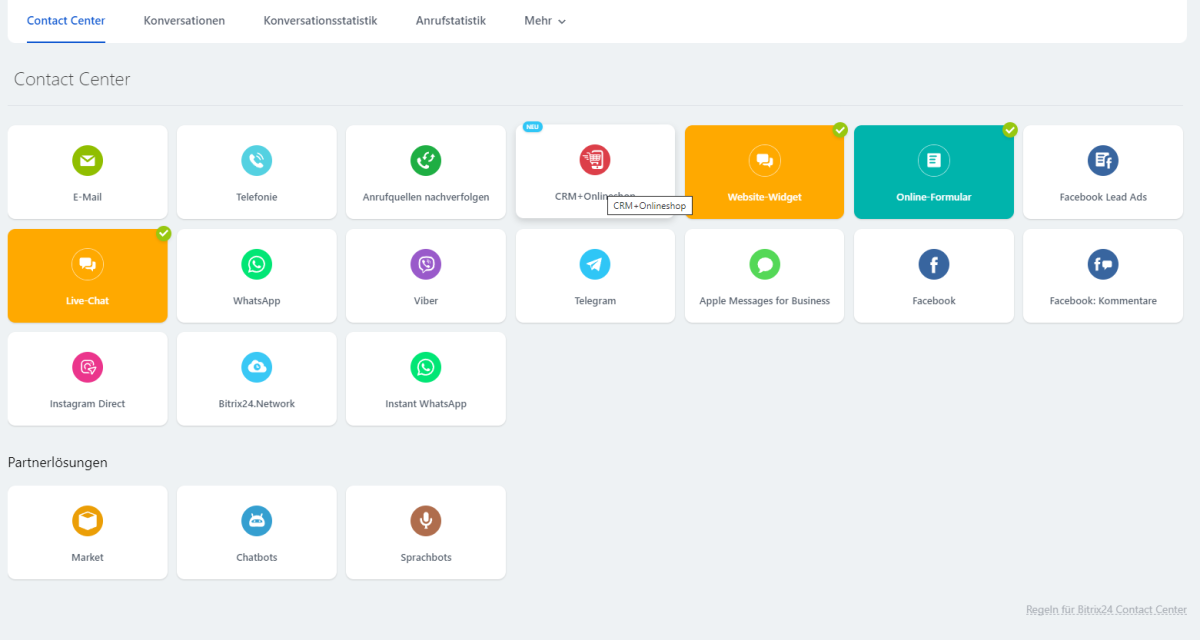Click the Bitrix24.Network cloud icon
Viewport: 1200px width, 640px height.
pos(257,367)
